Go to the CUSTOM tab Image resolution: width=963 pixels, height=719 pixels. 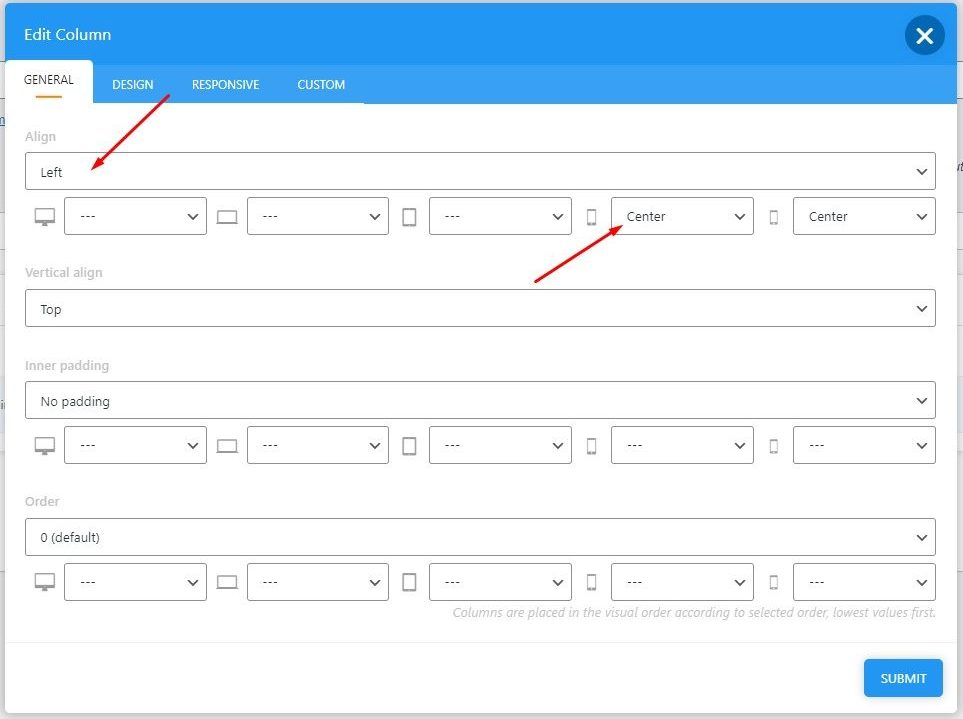(321, 85)
